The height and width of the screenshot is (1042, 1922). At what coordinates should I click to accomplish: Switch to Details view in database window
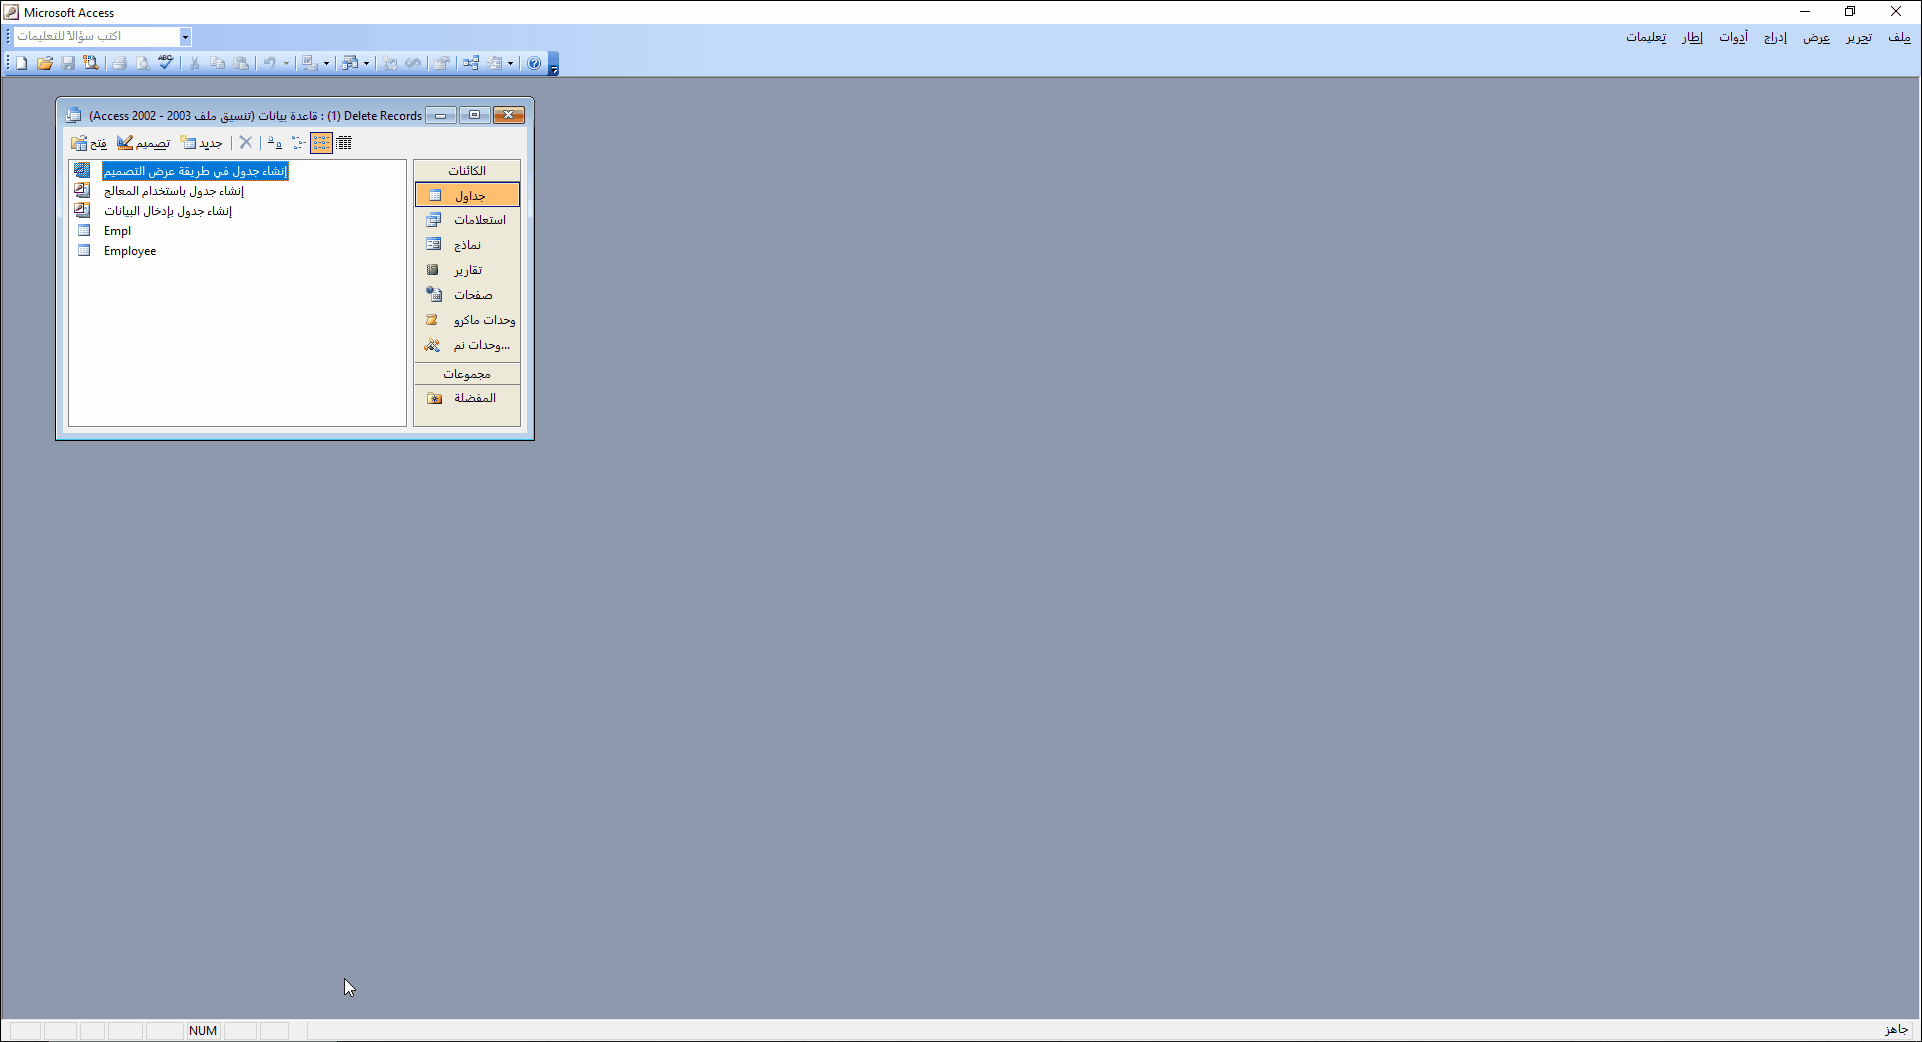pos(345,143)
